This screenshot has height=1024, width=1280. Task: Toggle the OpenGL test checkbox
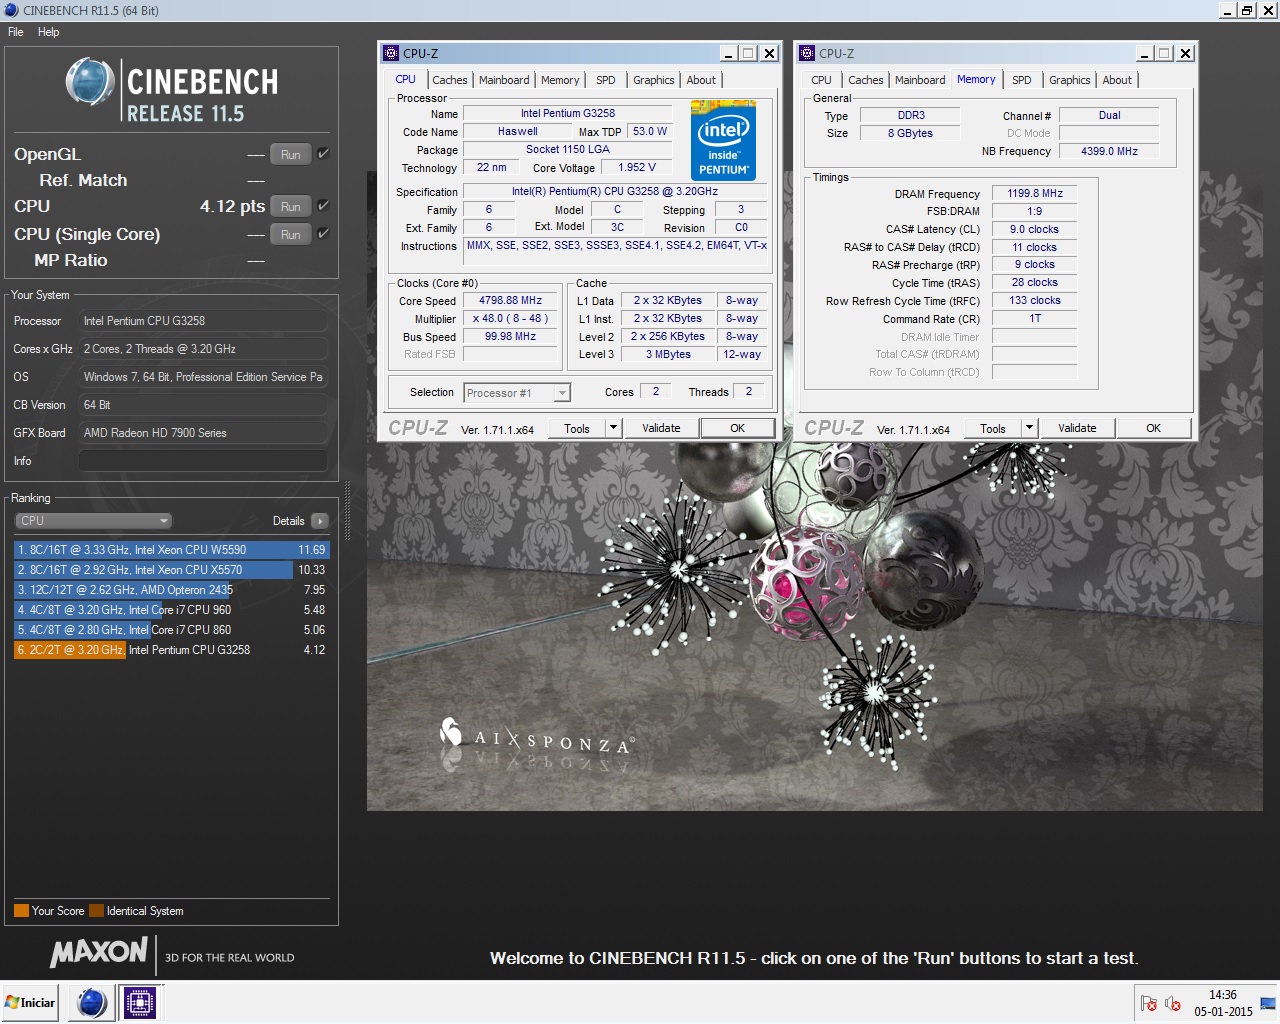[323, 154]
